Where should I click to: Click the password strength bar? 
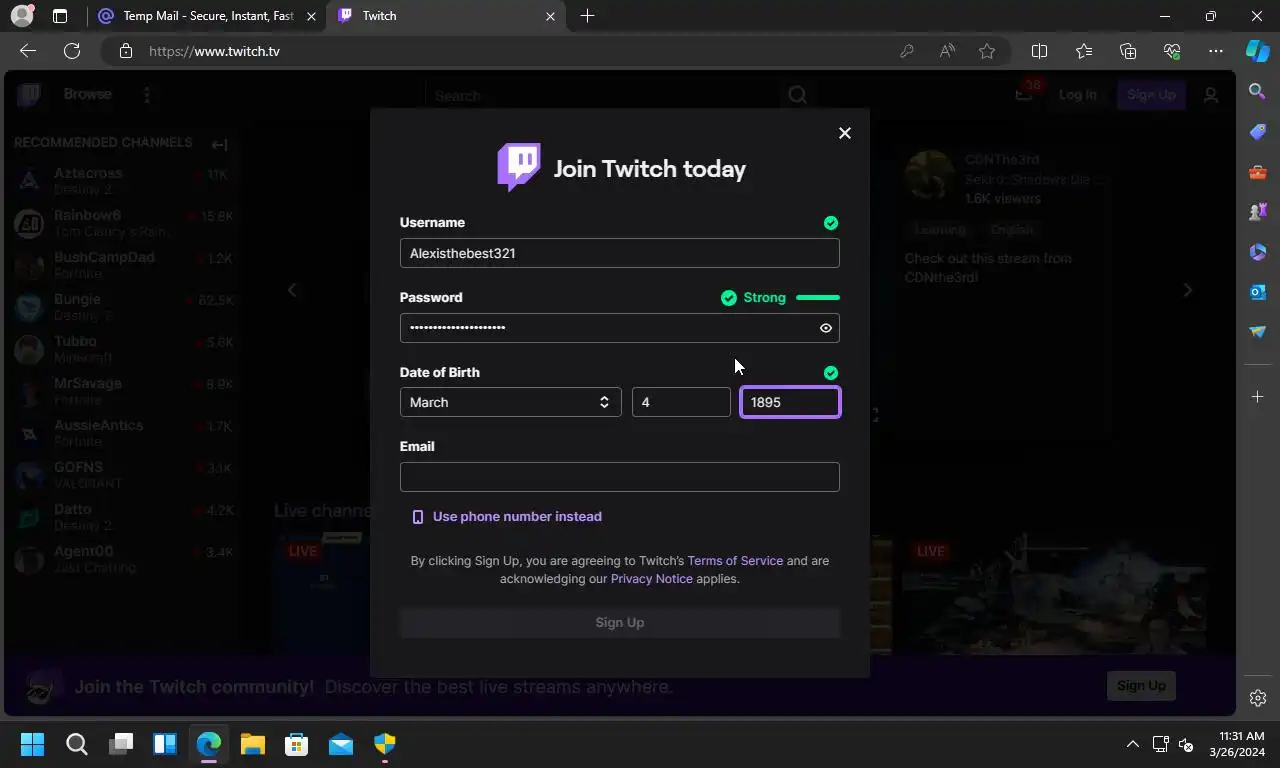pos(817,298)
